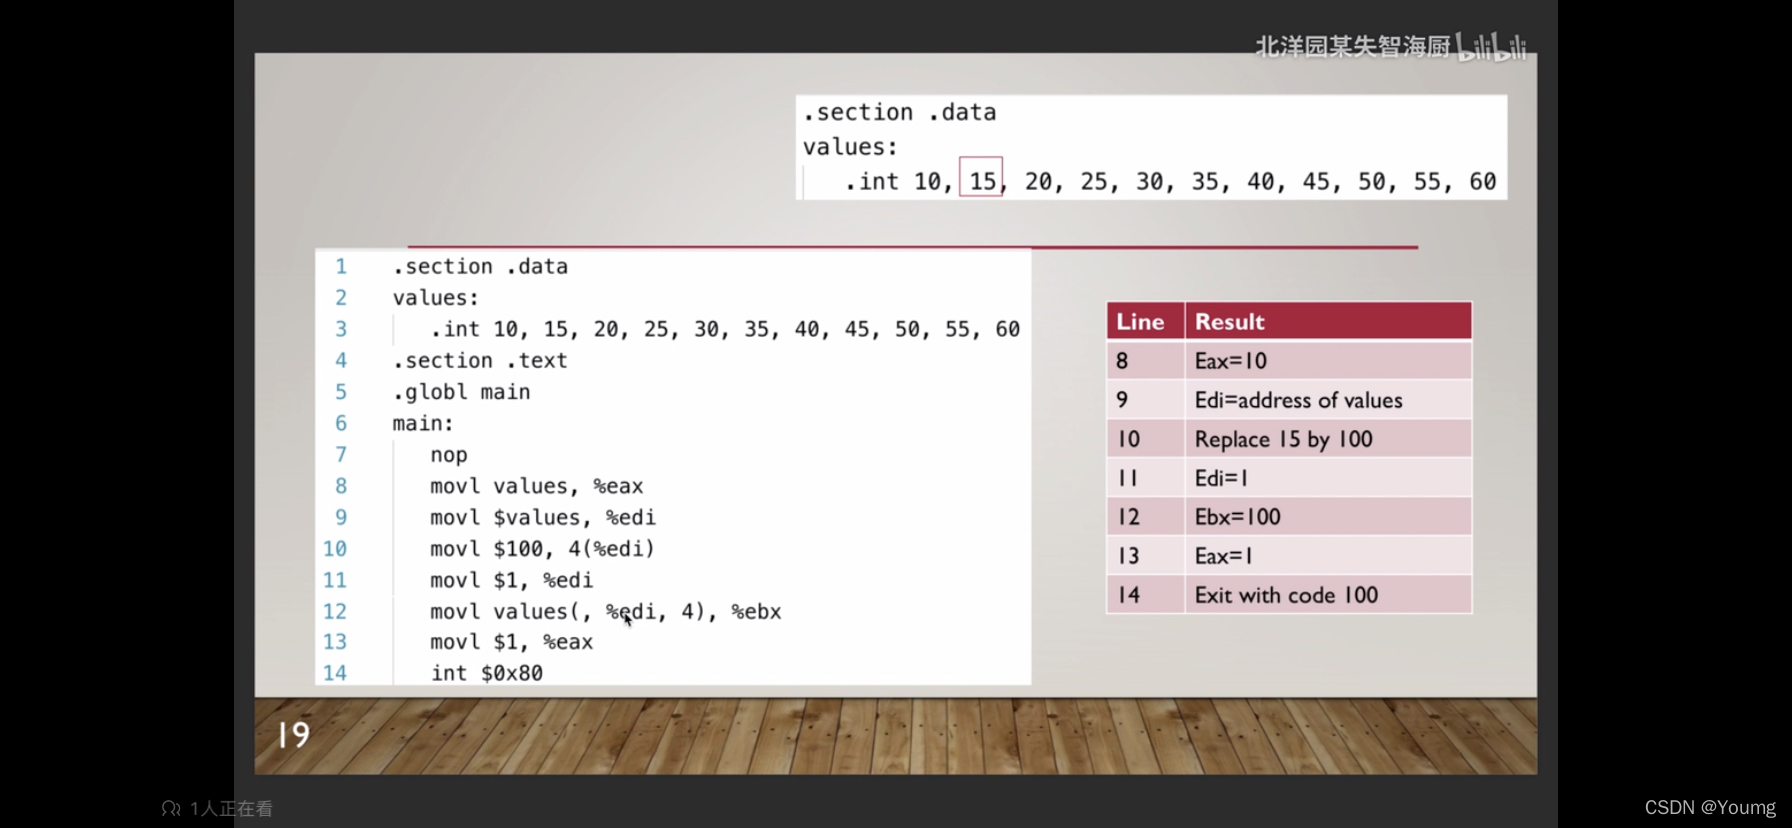
Task: Click the value 15 in the top data snippet
Action: (x=982, y=181)
